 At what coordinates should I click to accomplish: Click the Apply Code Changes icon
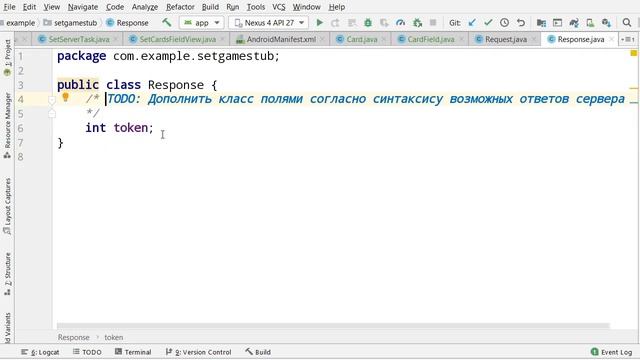click(351, 23)
